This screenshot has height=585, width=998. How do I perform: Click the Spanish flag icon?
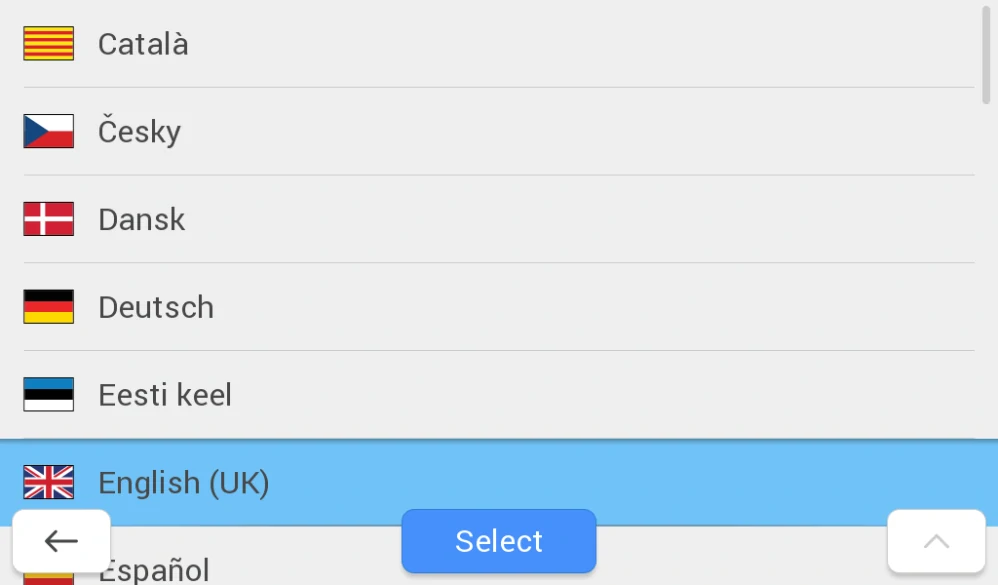(x=48, y=577)
